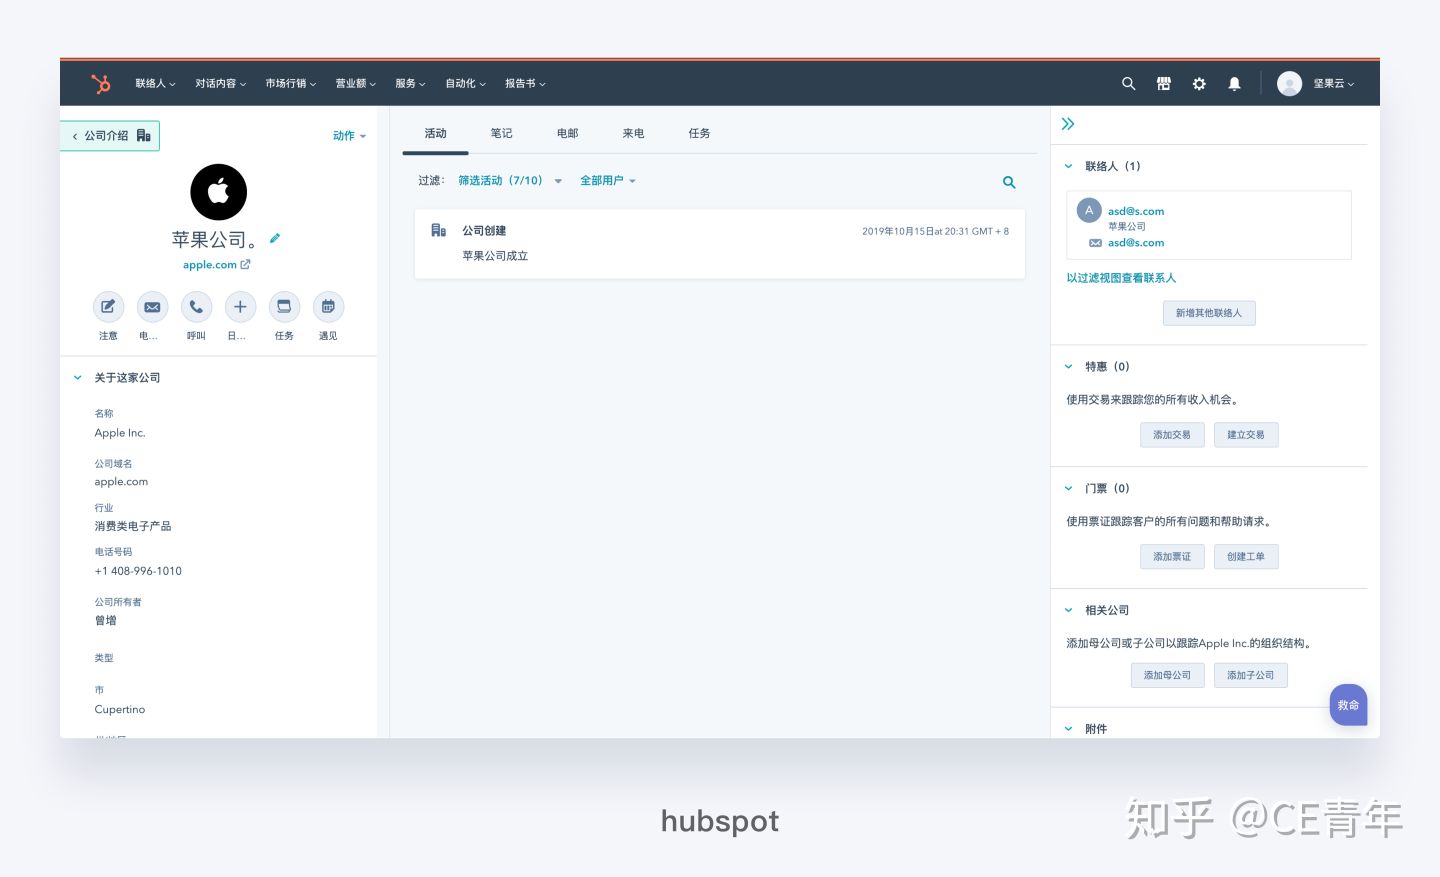
Task: Click the user avatar next to 坚果云
Action: click(x=1289, y=84)
